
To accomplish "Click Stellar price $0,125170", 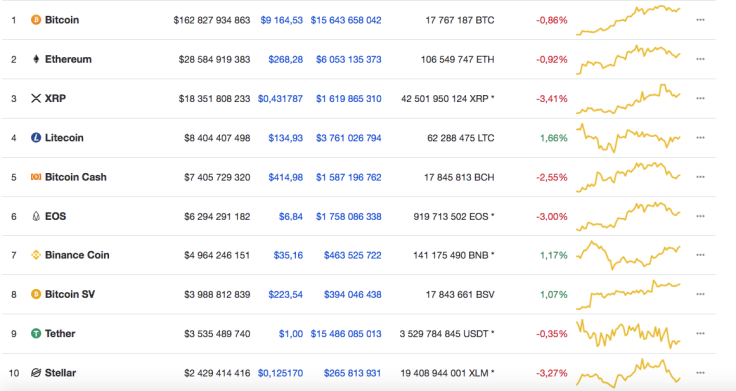I will click(x=280, y=373).
